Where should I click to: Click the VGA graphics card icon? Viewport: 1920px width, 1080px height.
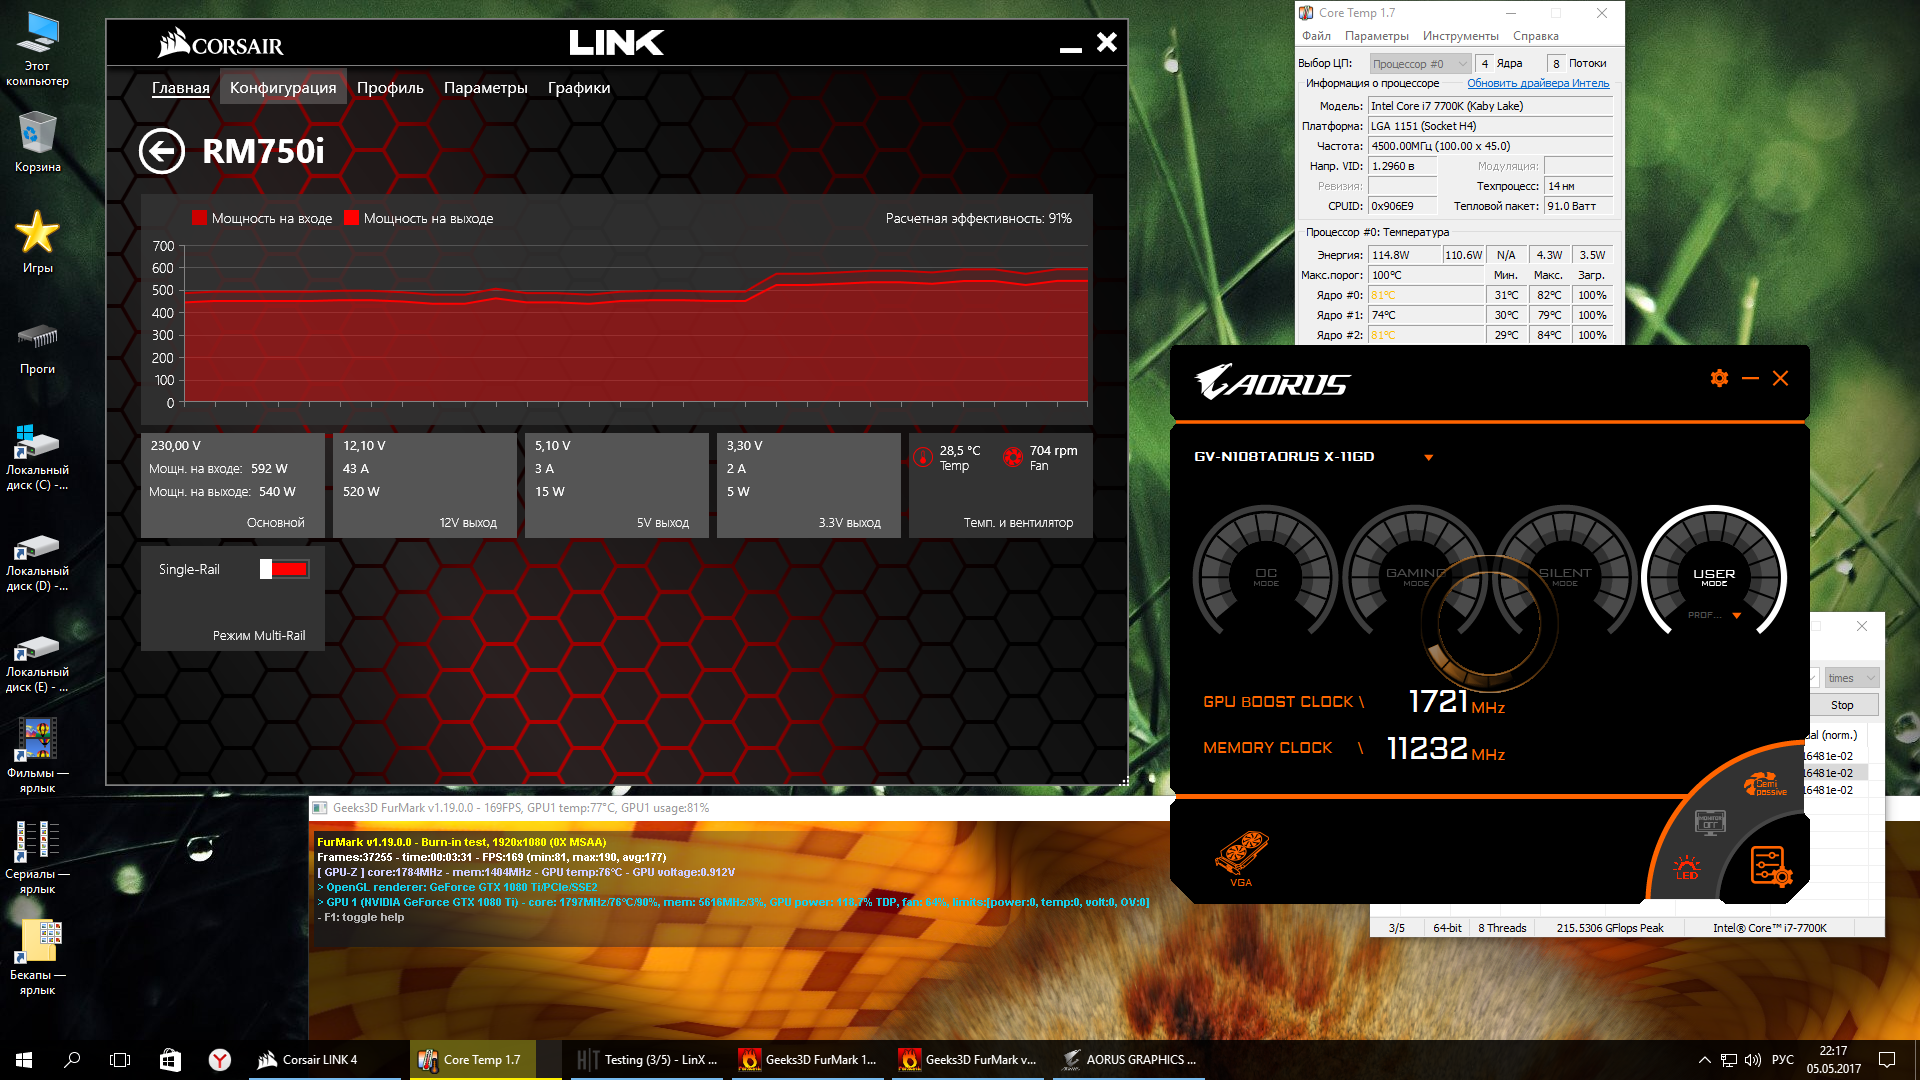pyautogui.click(x=1241, y=857)
